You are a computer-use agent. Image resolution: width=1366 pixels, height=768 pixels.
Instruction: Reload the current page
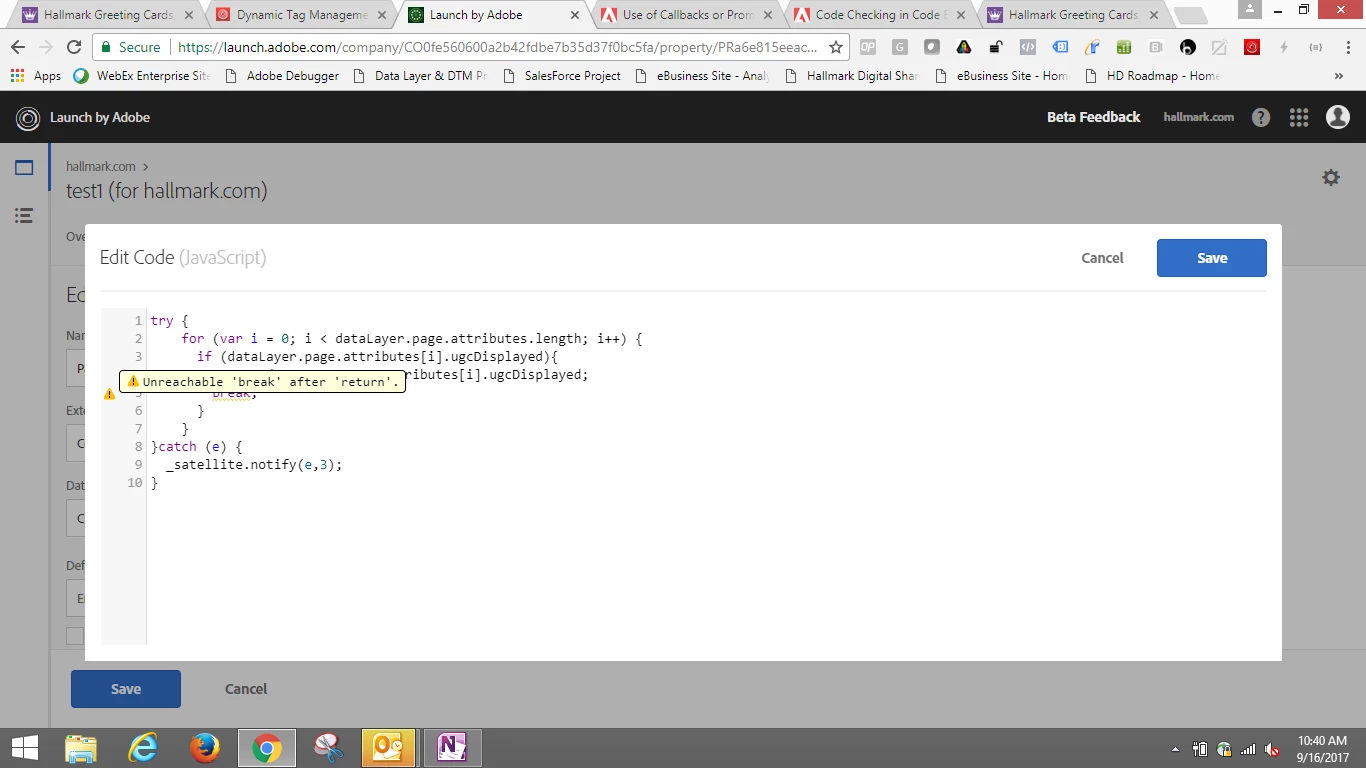coord(74,47)
